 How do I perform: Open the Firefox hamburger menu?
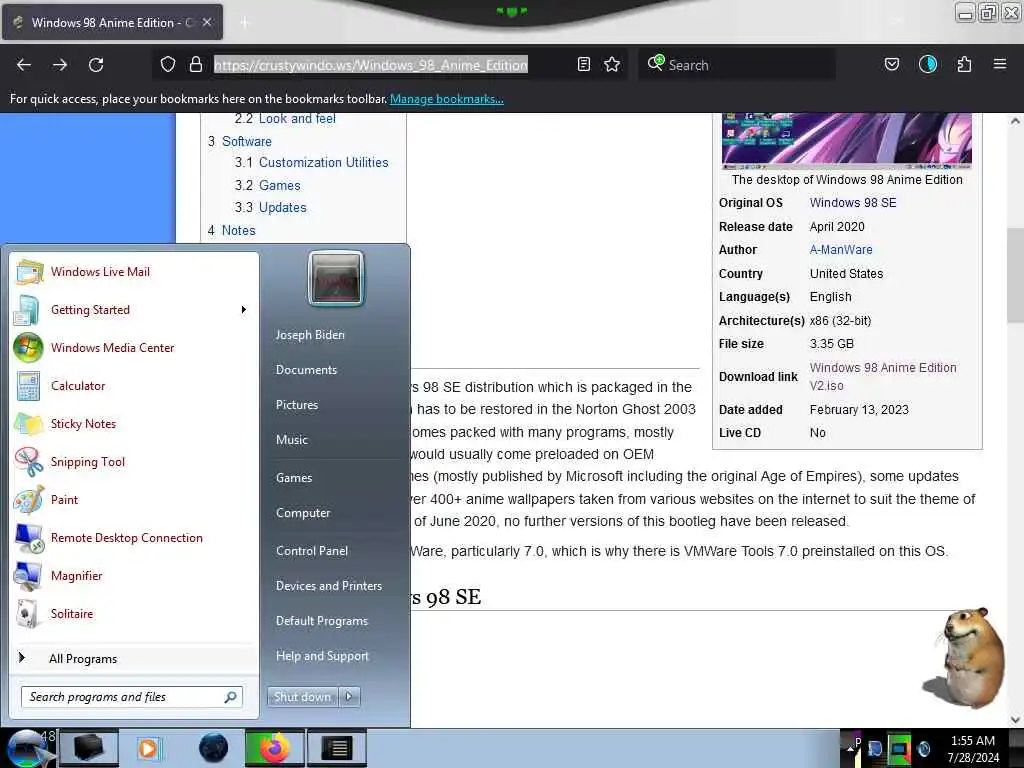[1000, 65]
